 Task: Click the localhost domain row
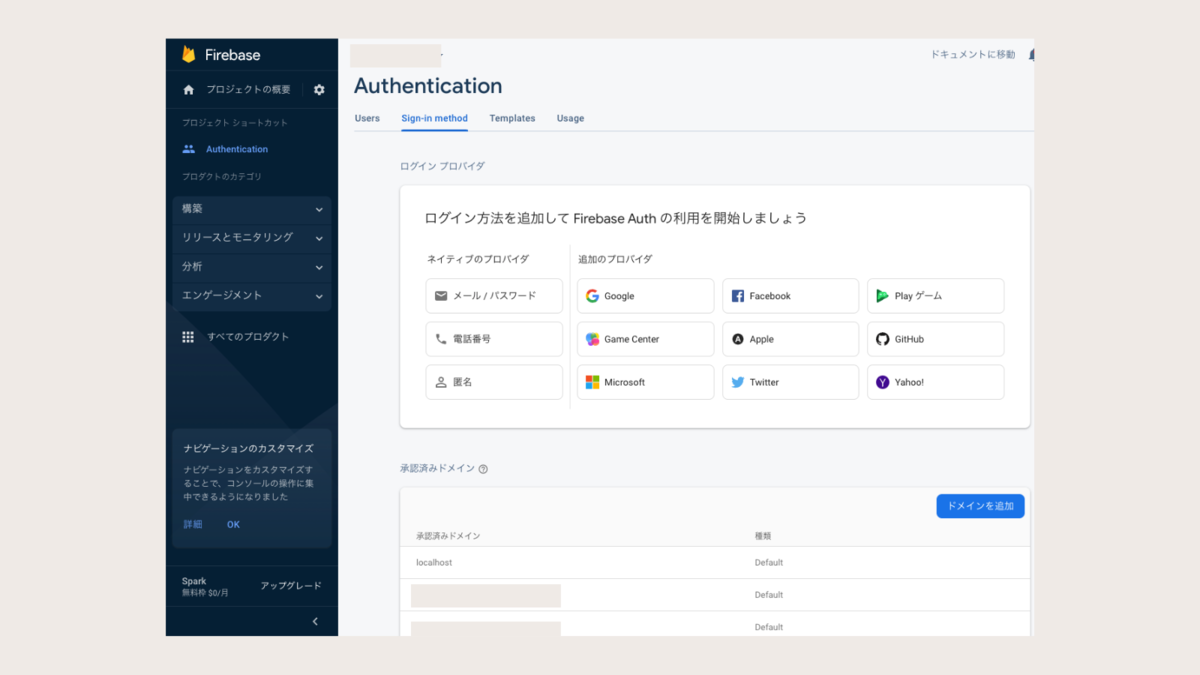tap(714, 563)
